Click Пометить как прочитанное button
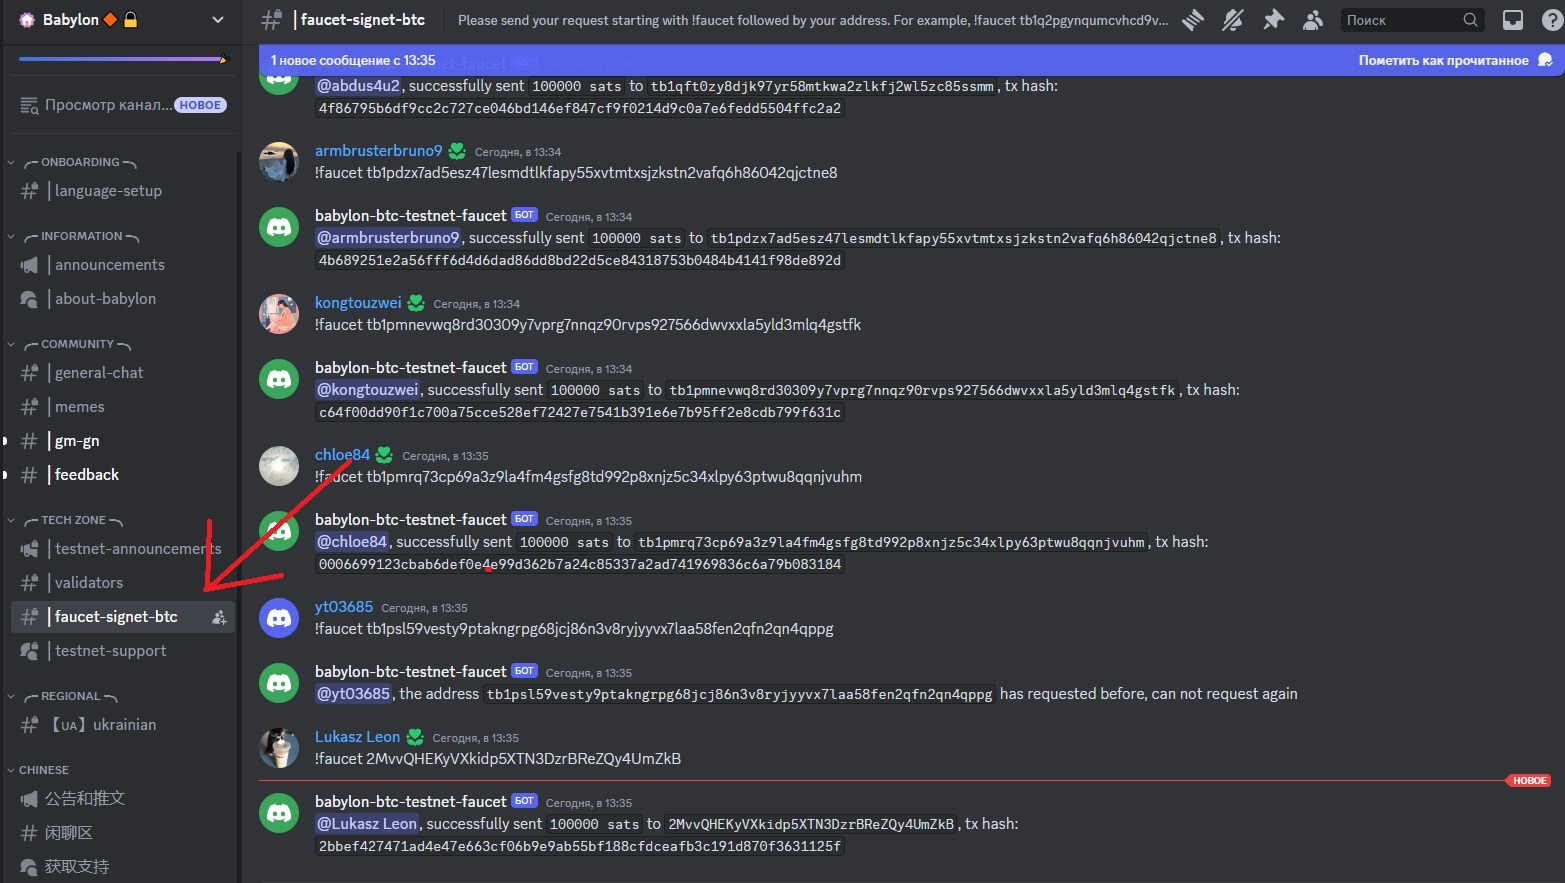Viewport: 1565px width, 883px height. point(1455,61)
